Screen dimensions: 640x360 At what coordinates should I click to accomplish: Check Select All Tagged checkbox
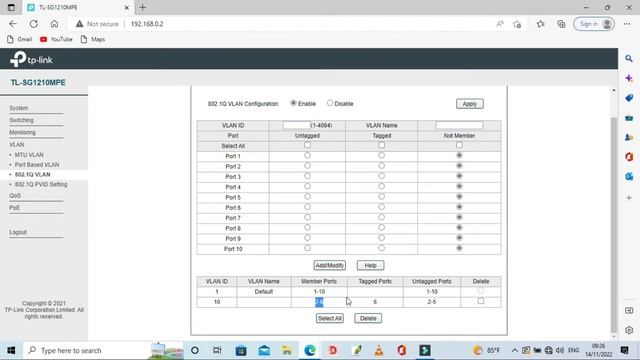tap(381, 145)
